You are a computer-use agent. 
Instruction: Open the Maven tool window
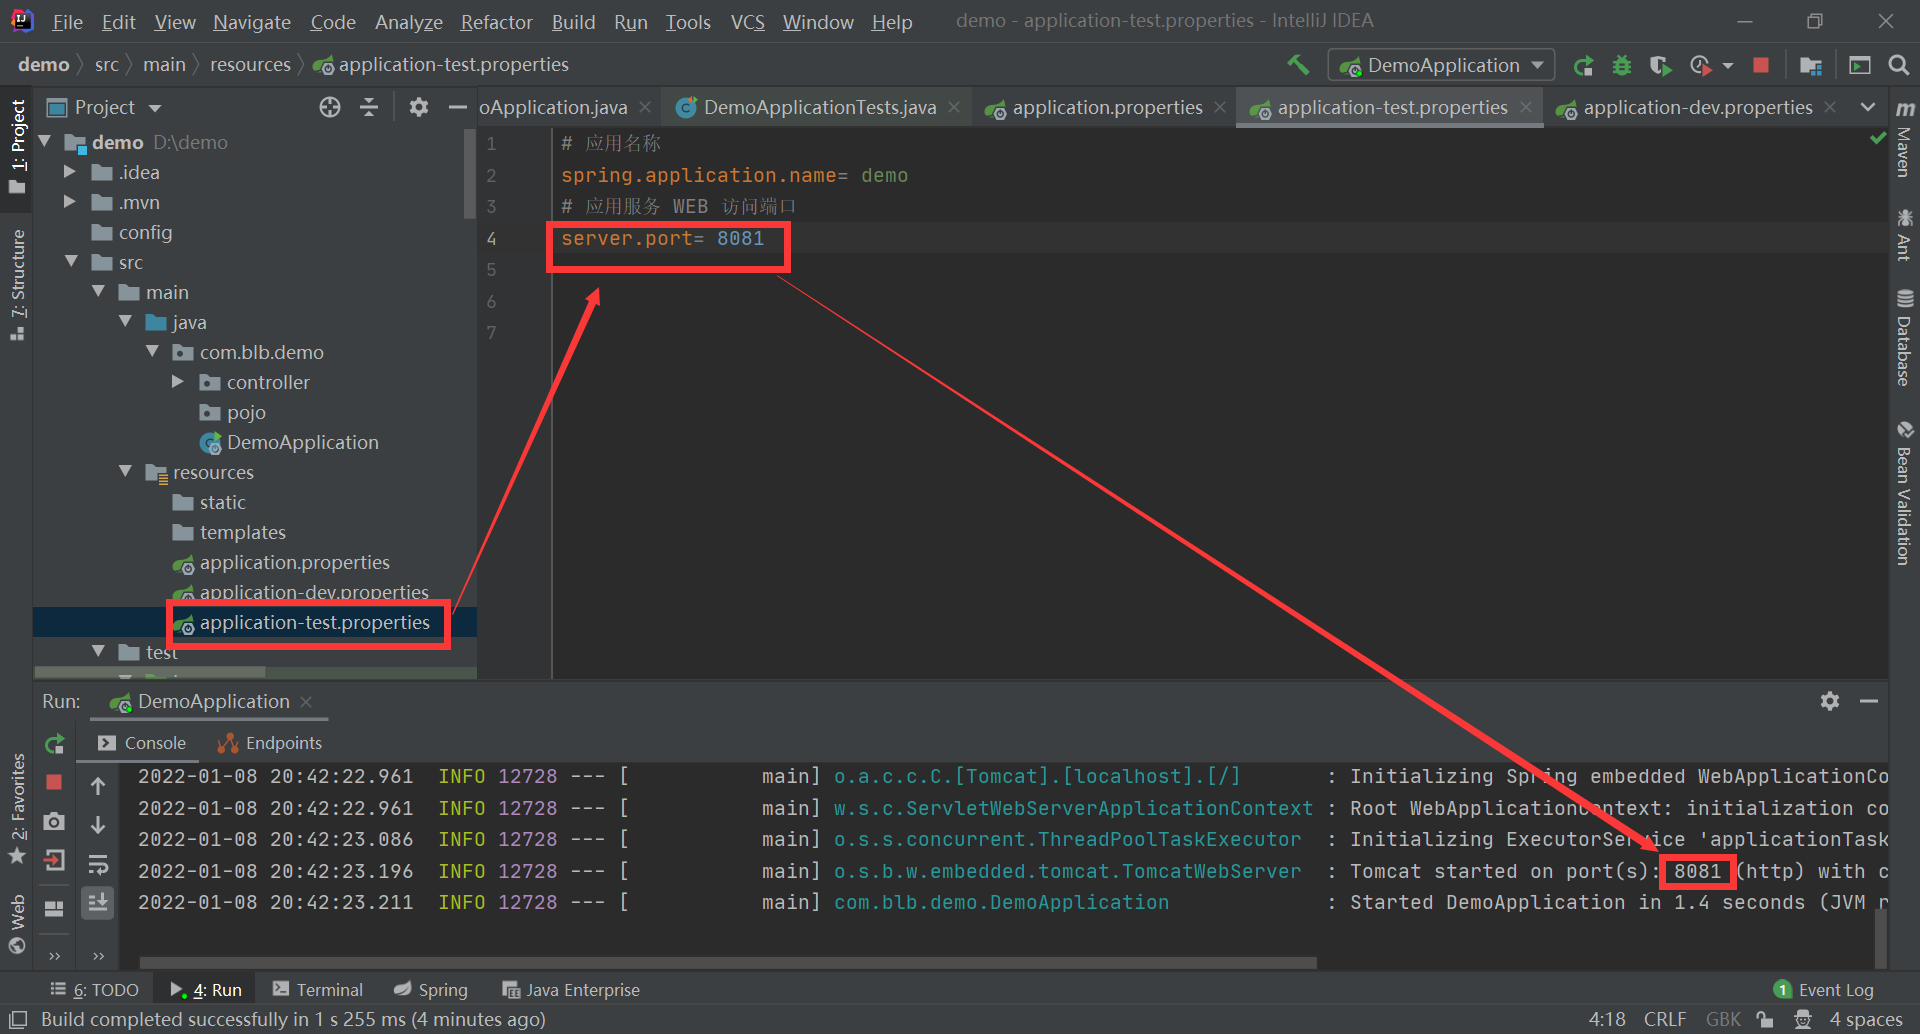[x=1905, y=139]
